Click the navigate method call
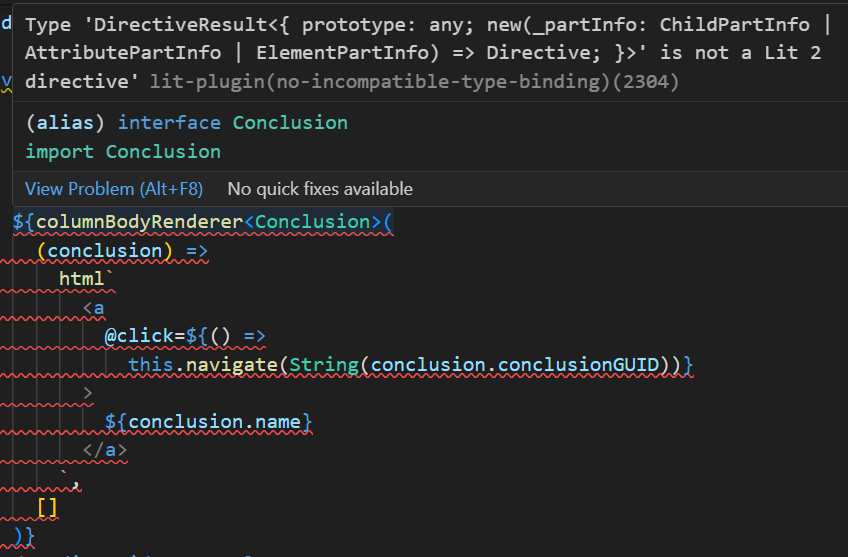This screenshot has height=557, width=848. tap(231, 365)
